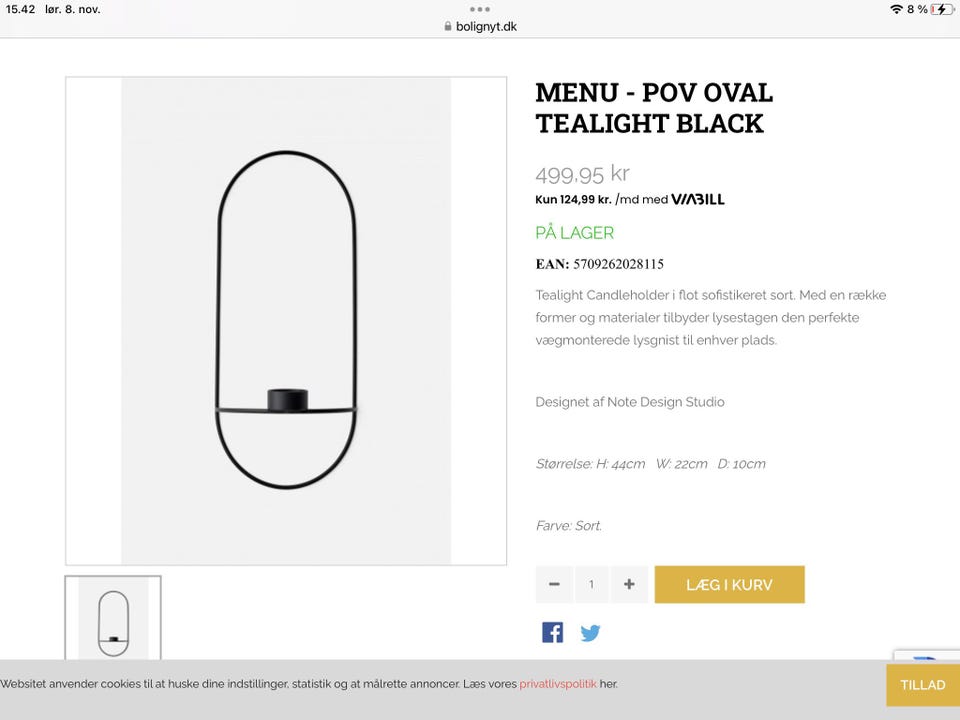
Task: Click the product title POV Oval Tealight
Action: click(654, 108)
